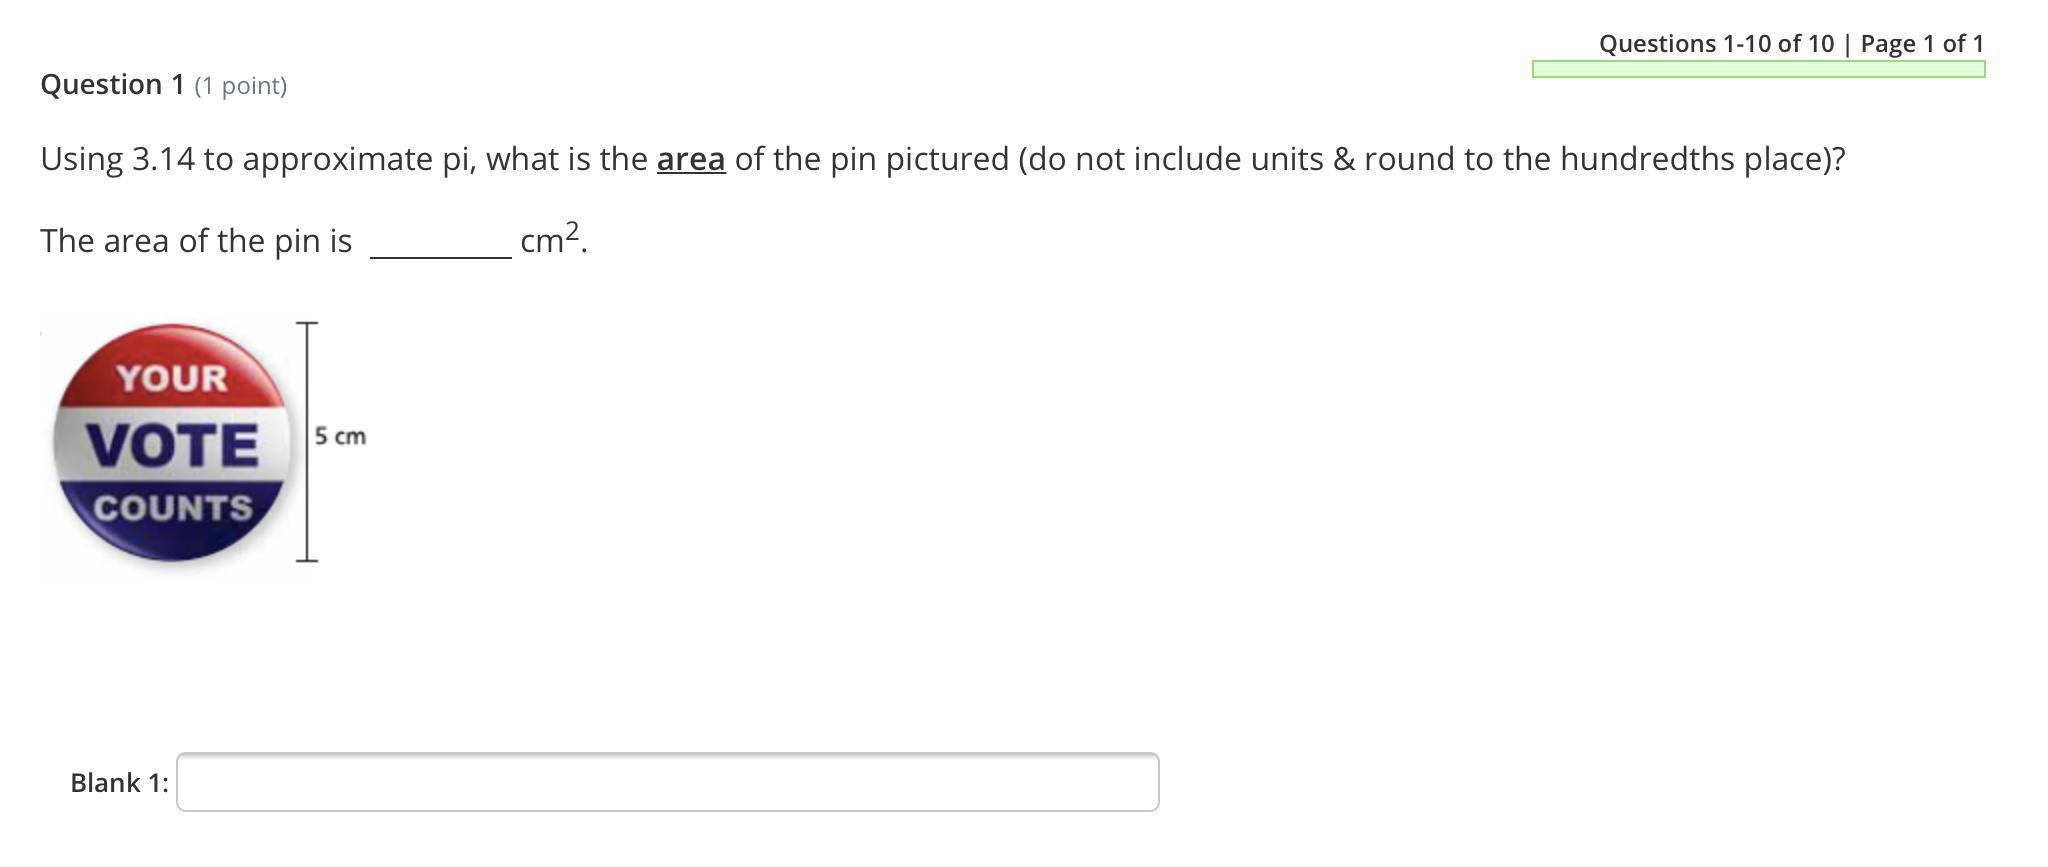Click the Blank 1: label
Screen dimensions: 2048x867
pos(120,782)
